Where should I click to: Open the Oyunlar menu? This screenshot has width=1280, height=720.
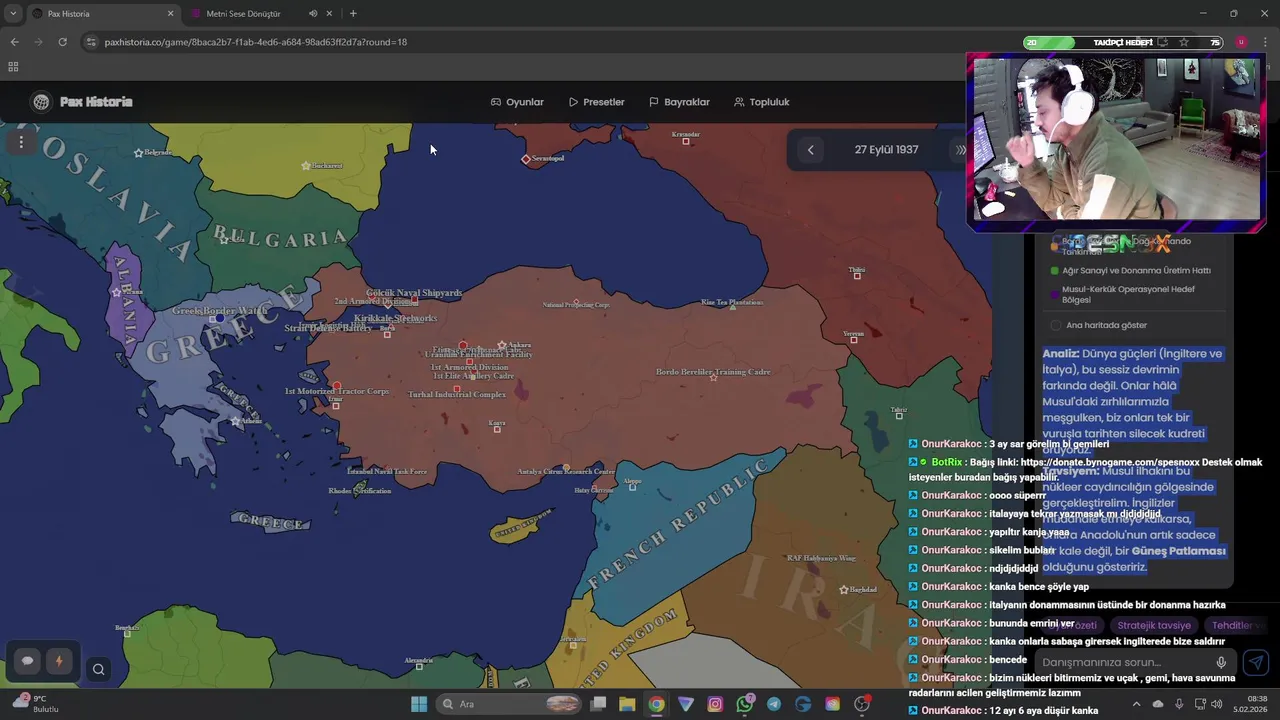[x=517, y=102]
